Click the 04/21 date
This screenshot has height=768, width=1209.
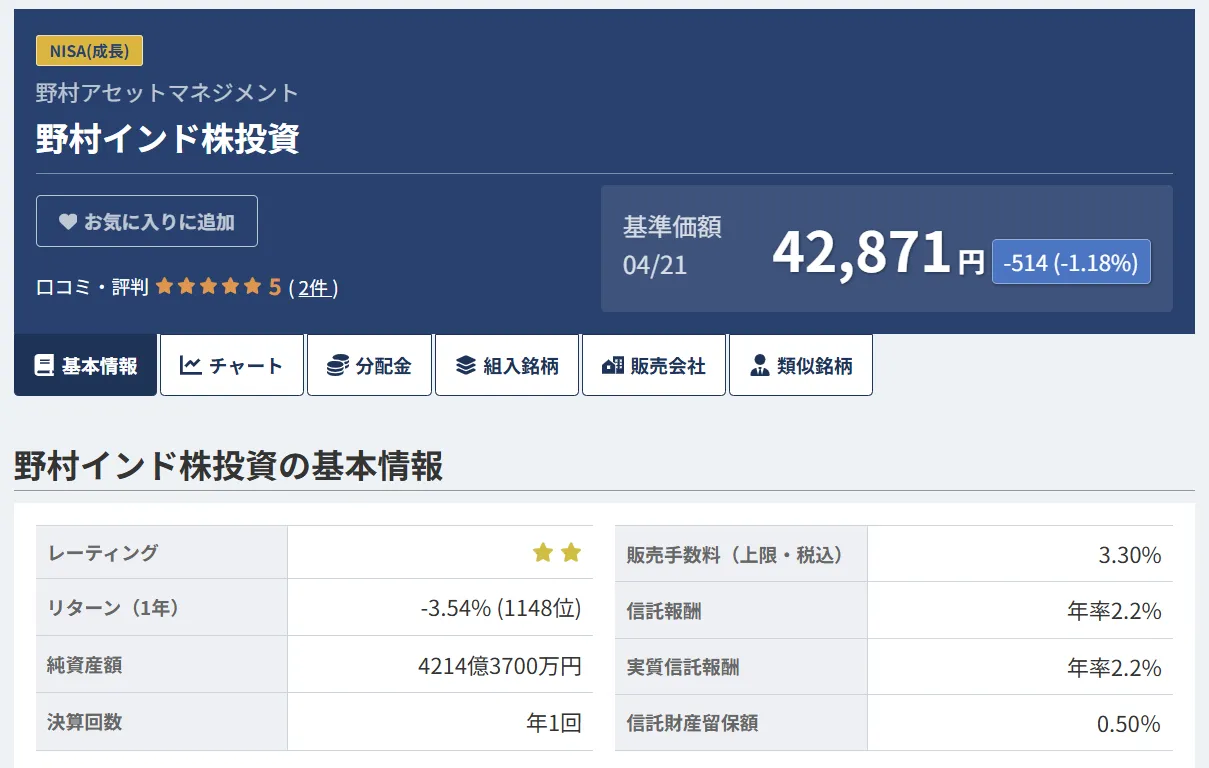coord(655,266)
